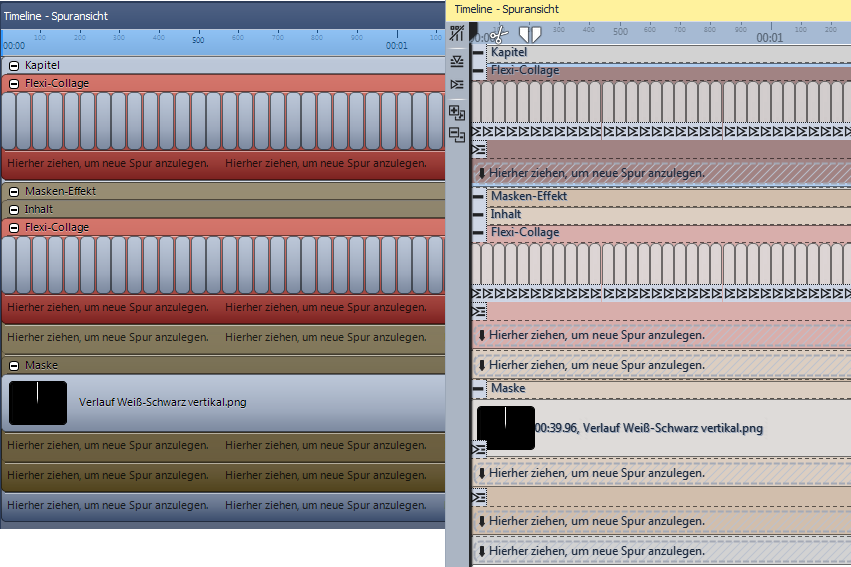
Task: Click the track icon left of Maske thumbnail
Action: [x=479, y=449]
